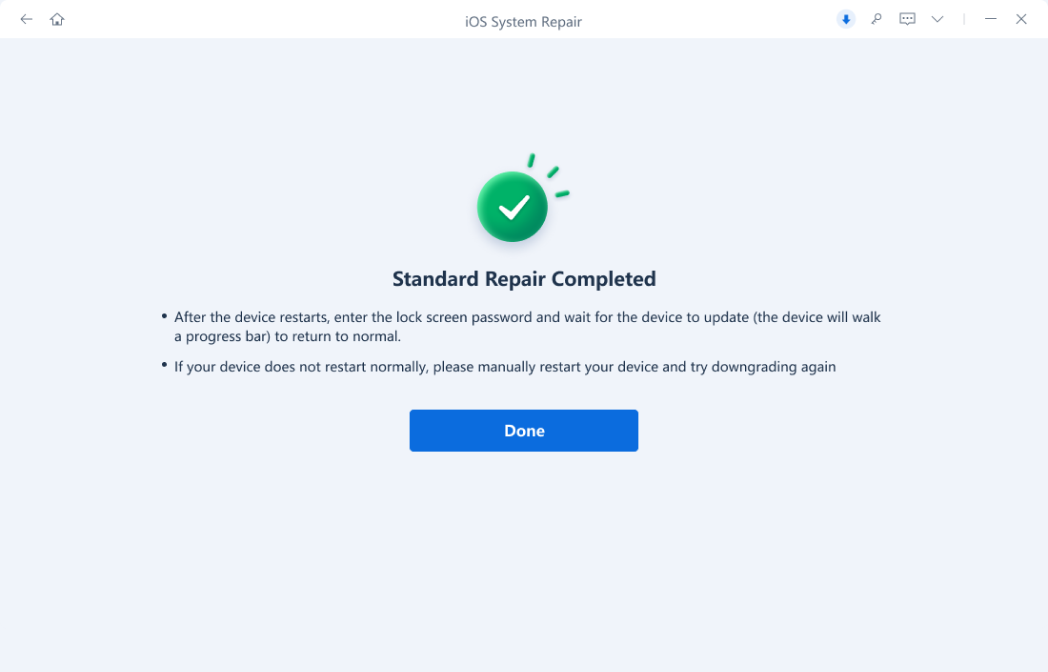Click the tip about manually restarting device
This screenshot has width=1048, height=672.
tap(505, 366)
